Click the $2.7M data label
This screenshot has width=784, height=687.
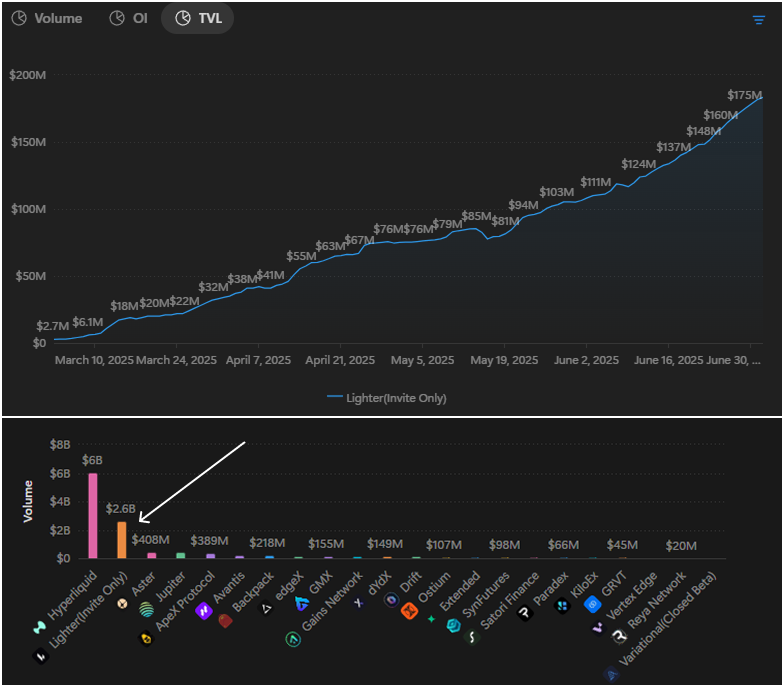(x=52, y=326)
